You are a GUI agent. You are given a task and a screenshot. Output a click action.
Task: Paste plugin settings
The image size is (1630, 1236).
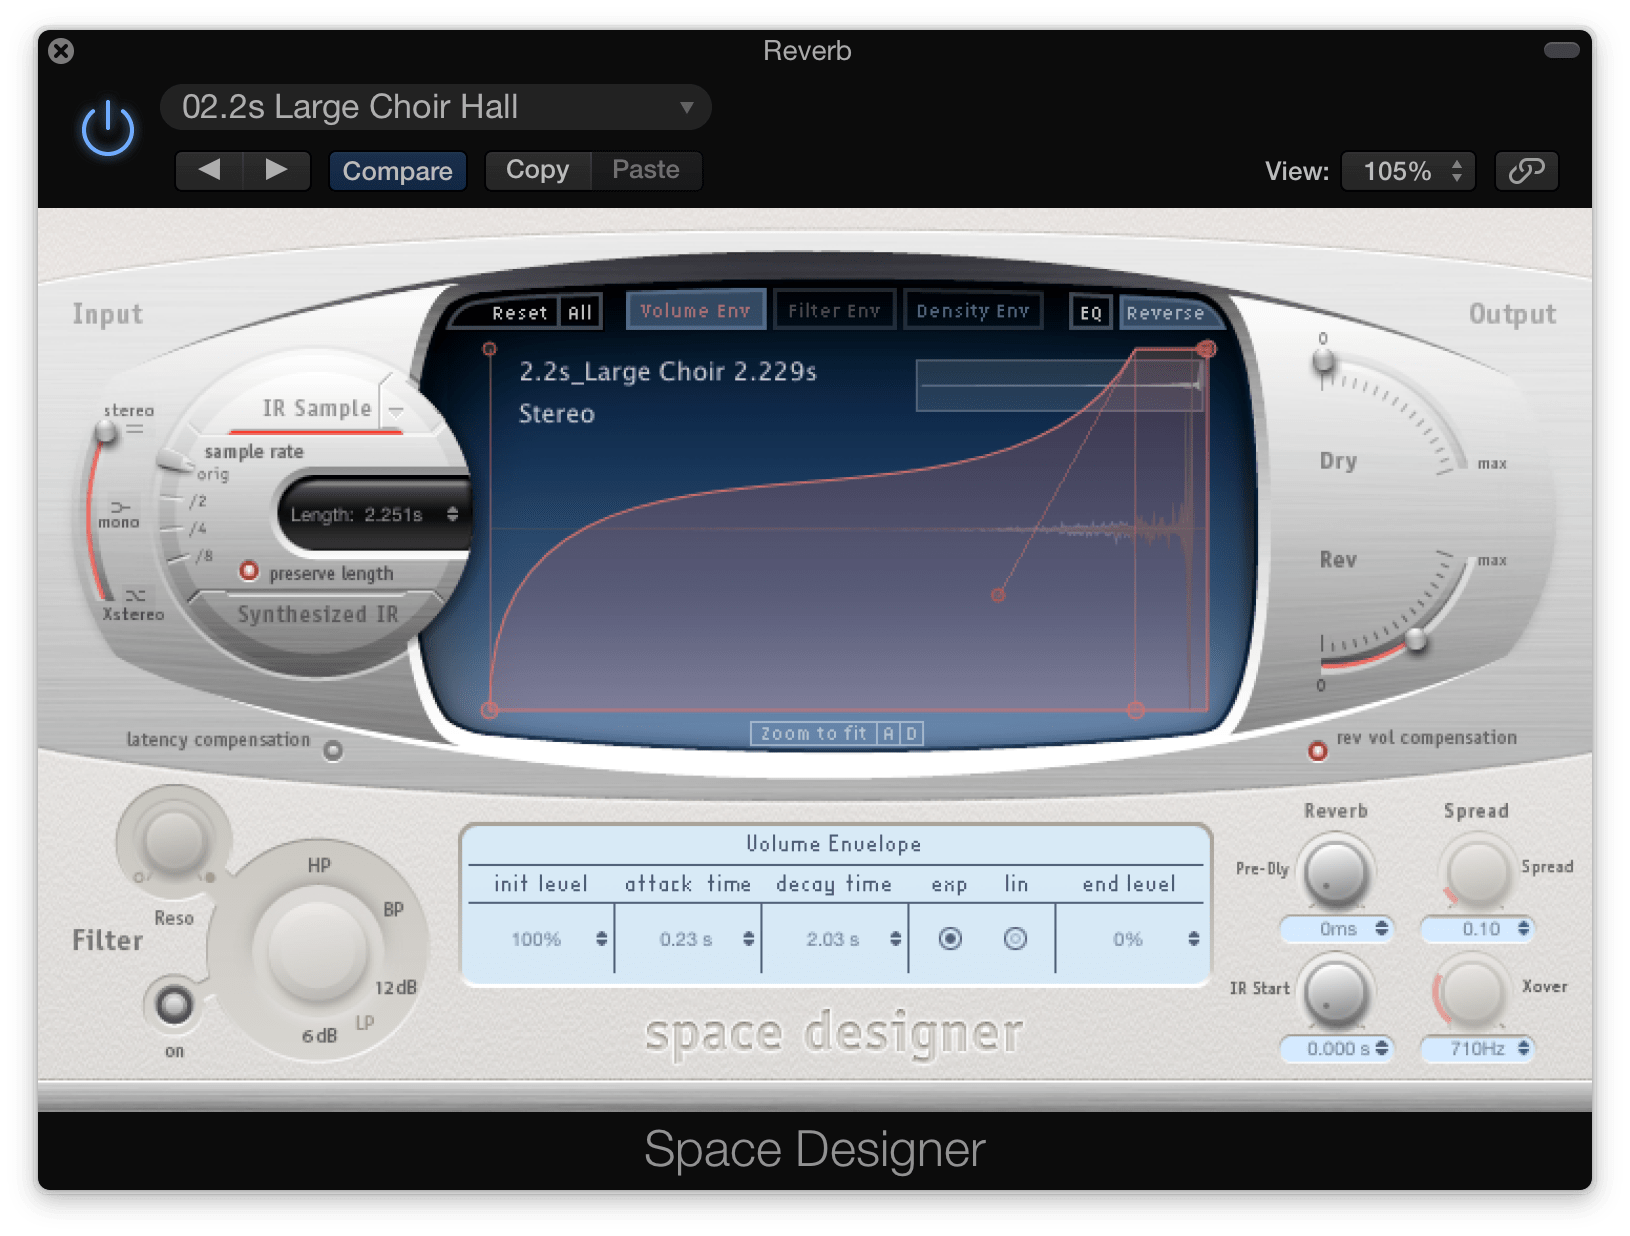coord(646,170)
